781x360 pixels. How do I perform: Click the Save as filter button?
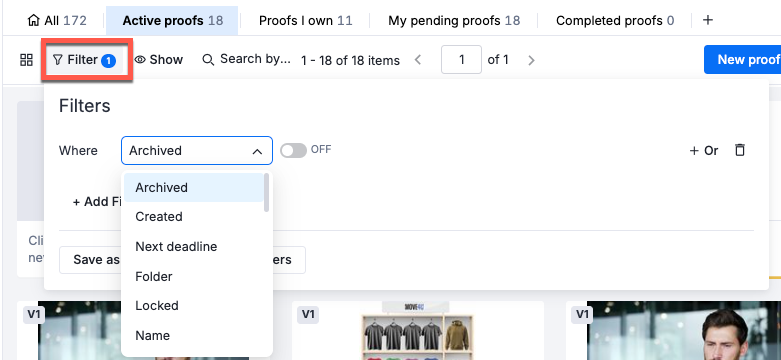(x=90, y=260)
